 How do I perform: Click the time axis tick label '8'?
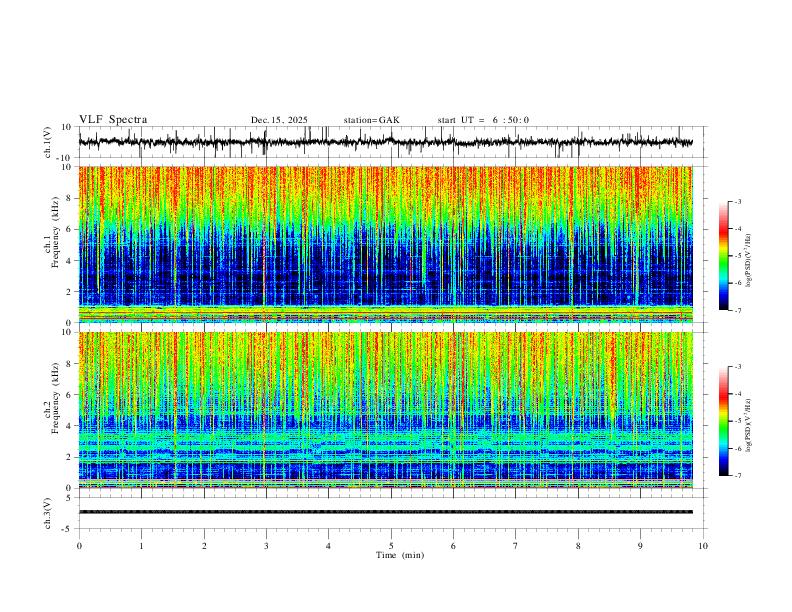click(x=578, y=546)
